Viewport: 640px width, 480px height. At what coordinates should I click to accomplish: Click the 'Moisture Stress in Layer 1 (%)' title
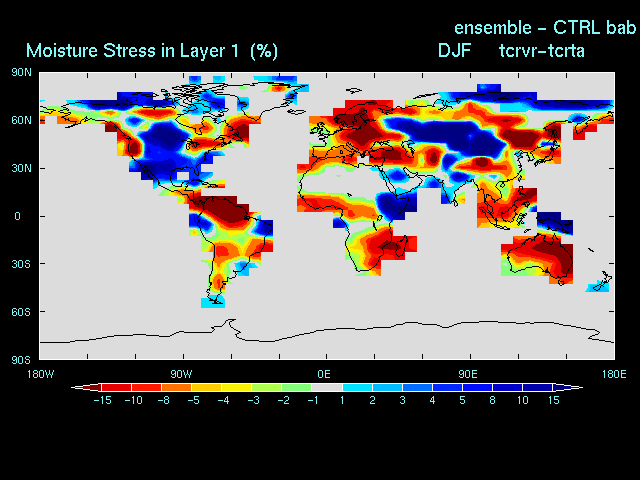click(x=152, y=50)
